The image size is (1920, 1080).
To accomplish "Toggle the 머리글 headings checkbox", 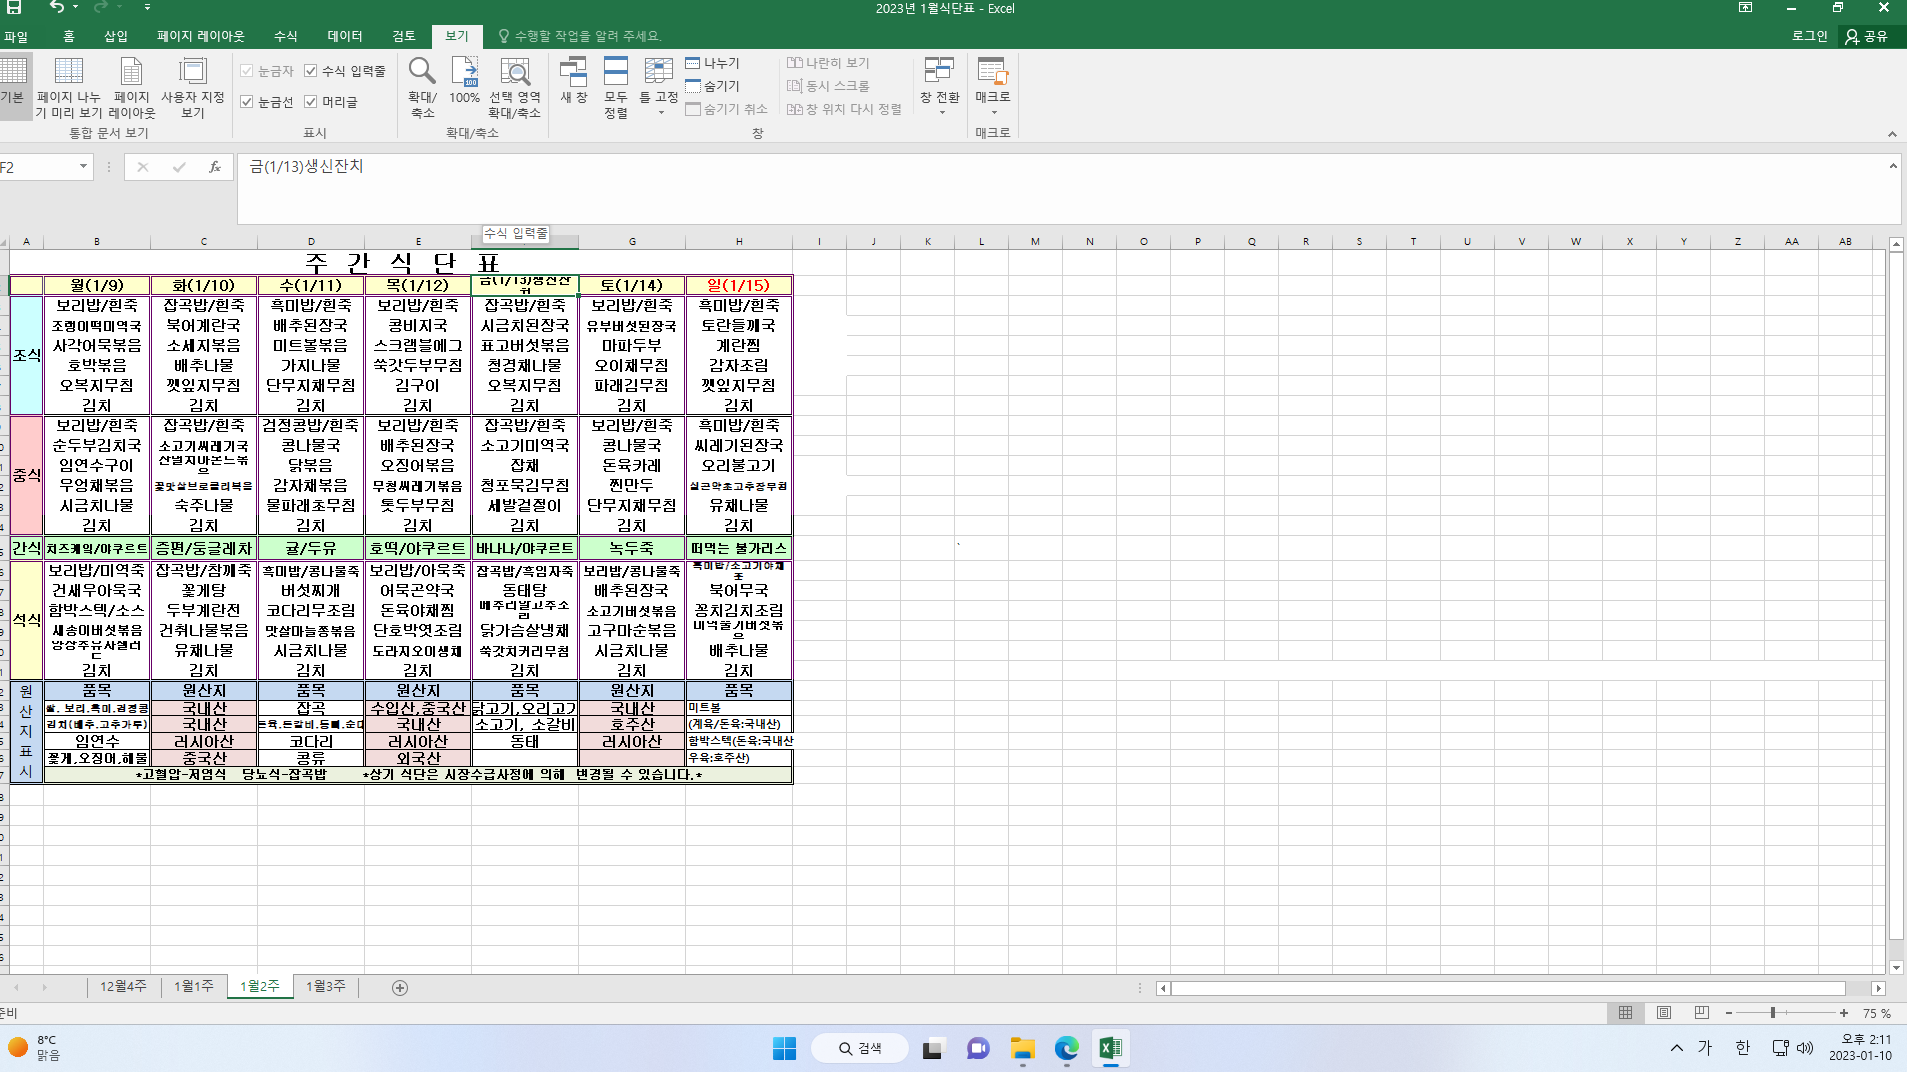I will [311, 102].
